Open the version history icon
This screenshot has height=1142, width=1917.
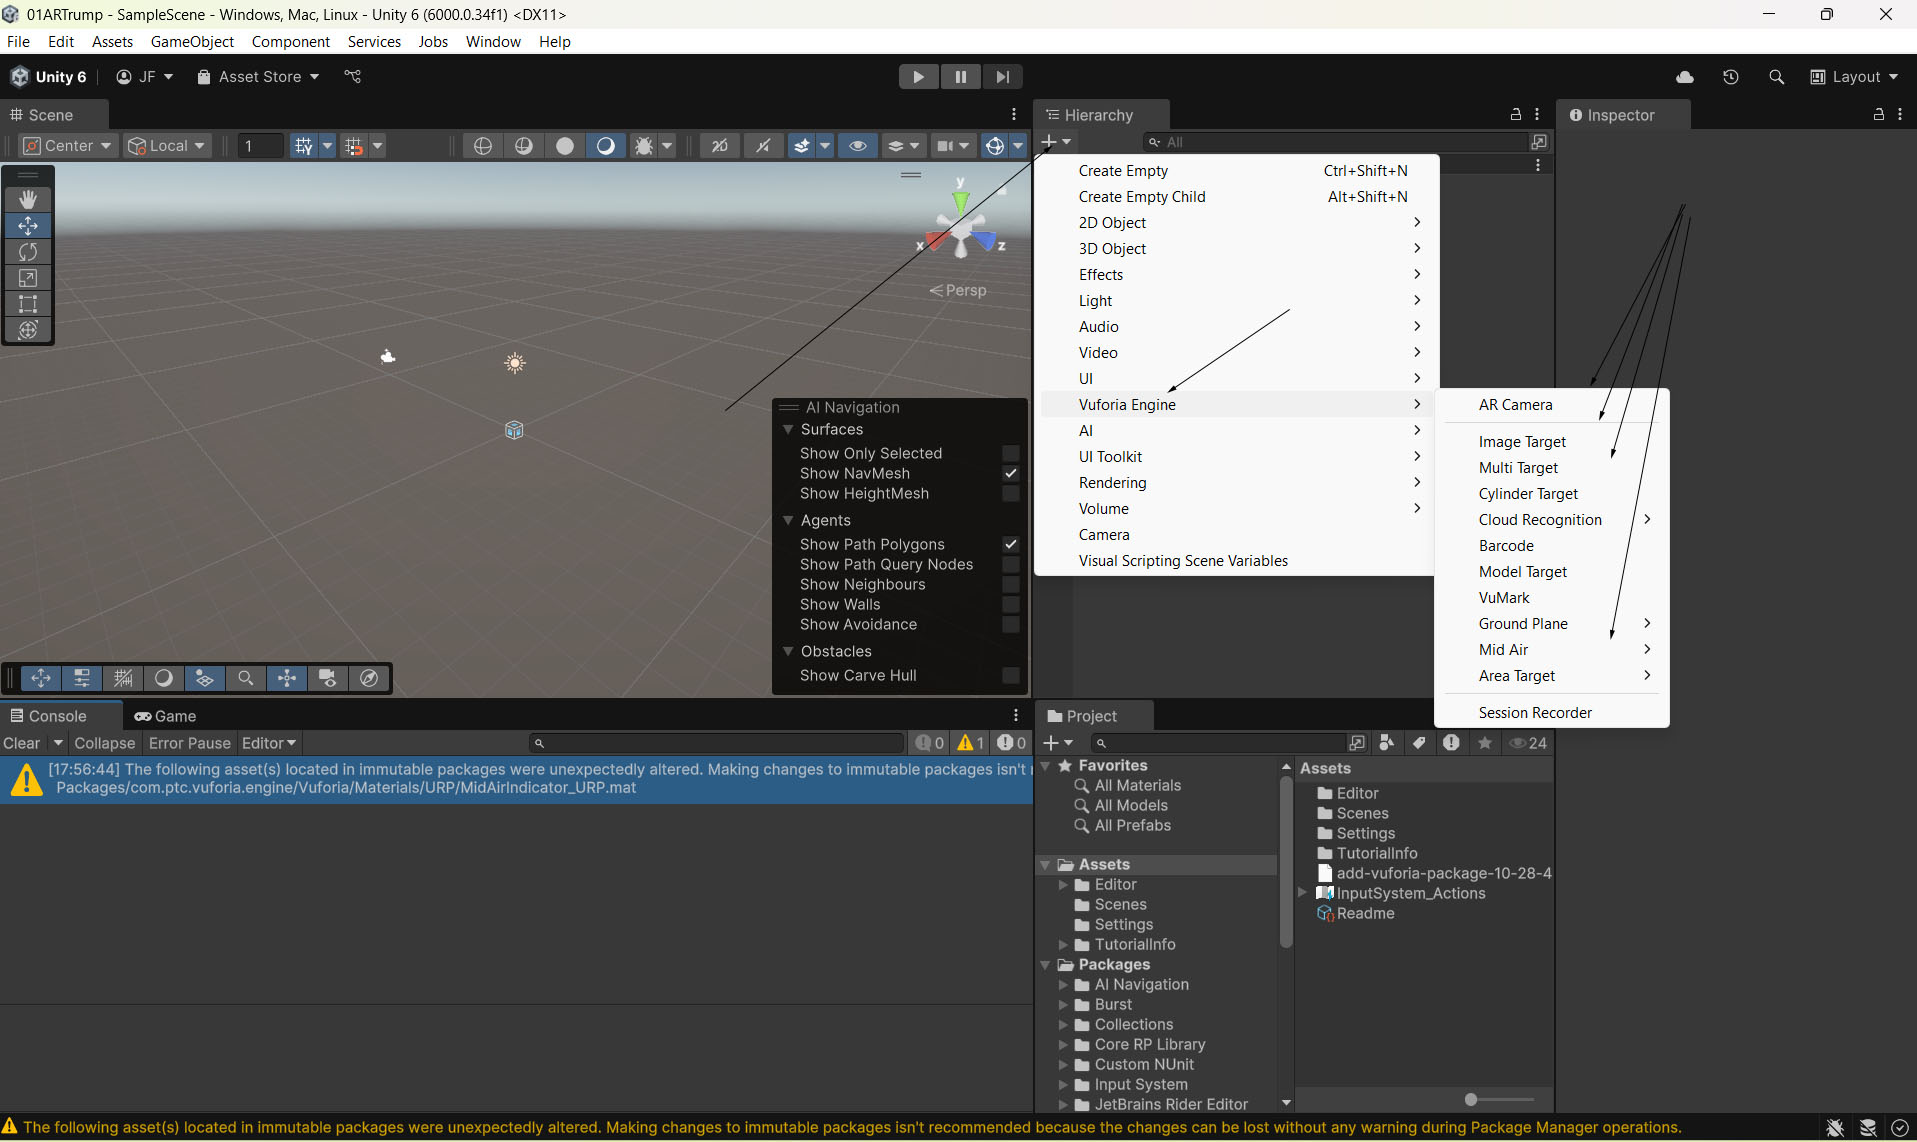pos(1731,77)
